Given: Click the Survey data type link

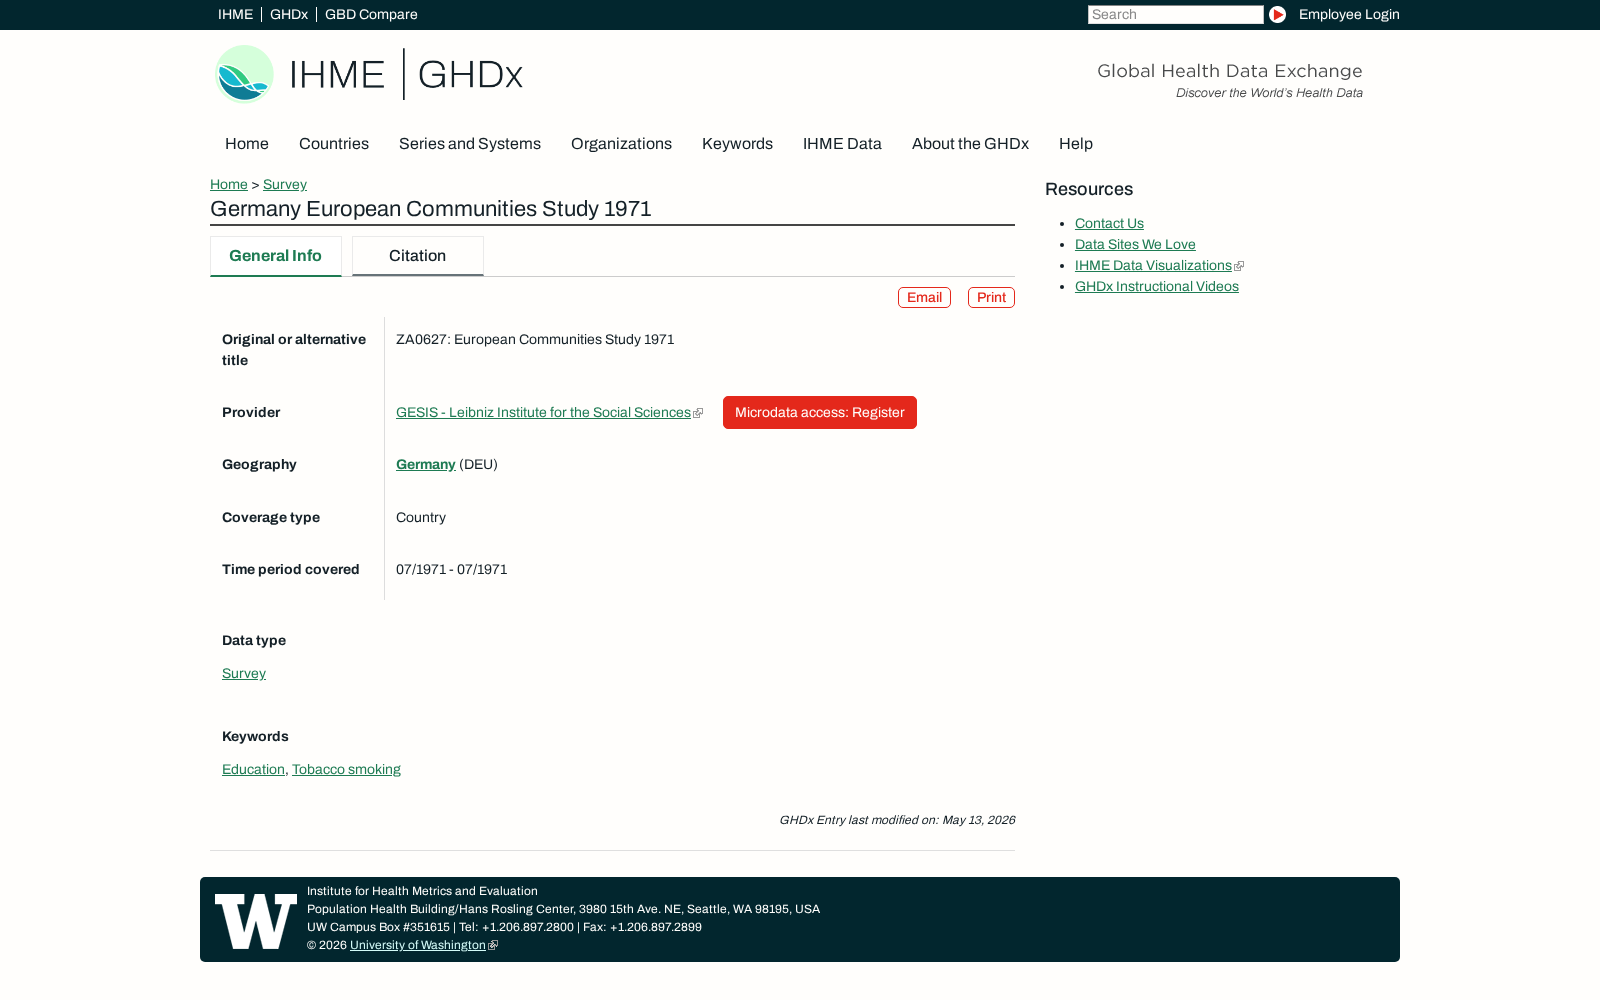Looking at the screenshot, I should click(x=244, y=673).
